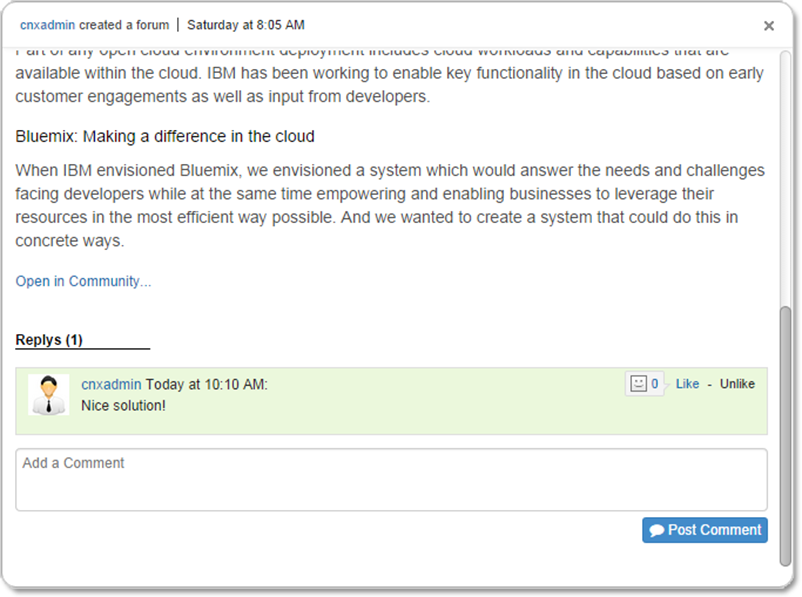
Task: Focus the Add a Comment text box
Action: (391, 480)
